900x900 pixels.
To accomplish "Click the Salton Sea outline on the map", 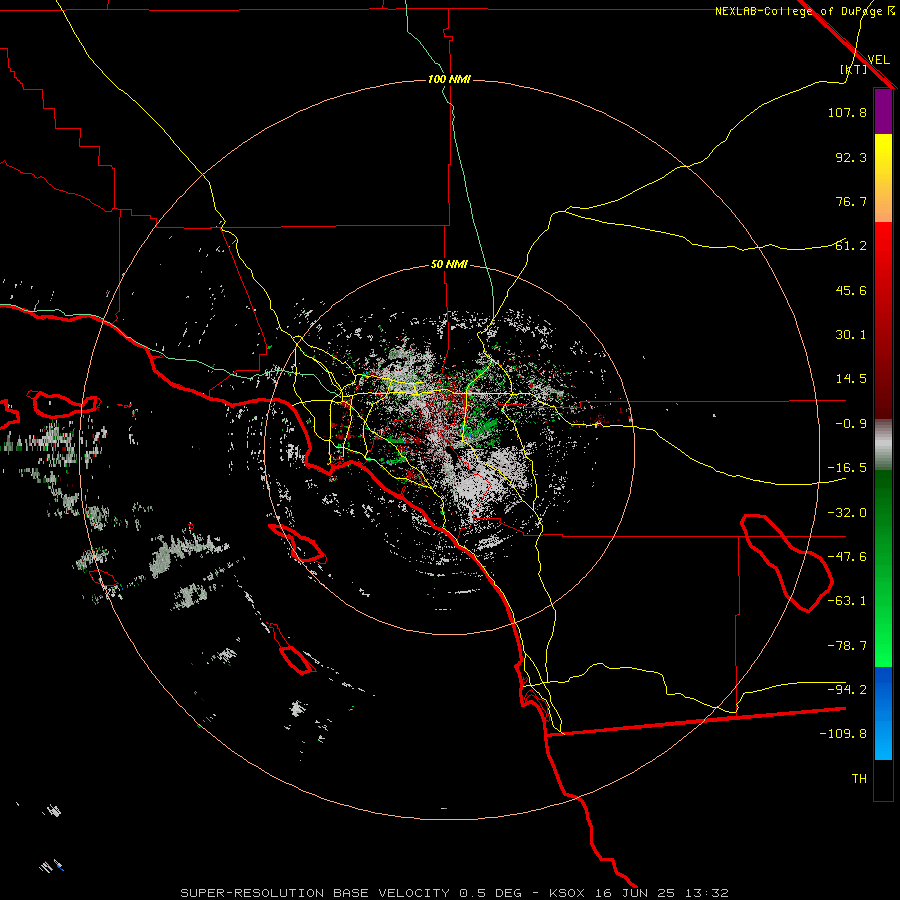I will tap(786, 562).
